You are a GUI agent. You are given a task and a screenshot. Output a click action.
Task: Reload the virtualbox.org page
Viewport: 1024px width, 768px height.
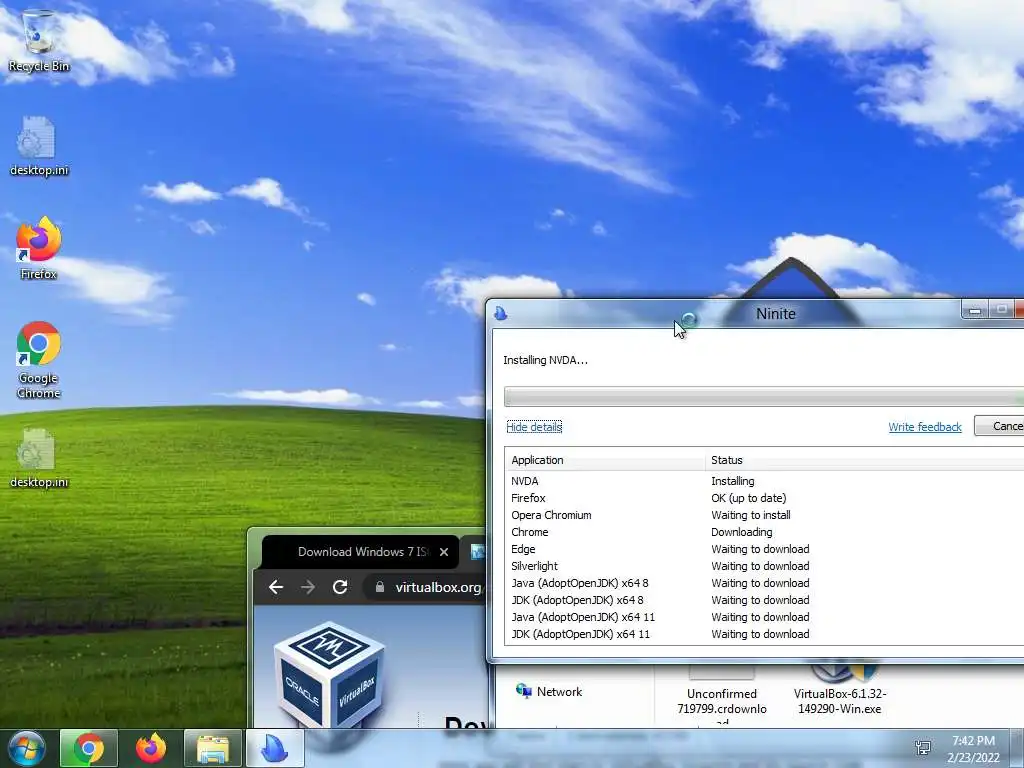click(x=340, y=587)
